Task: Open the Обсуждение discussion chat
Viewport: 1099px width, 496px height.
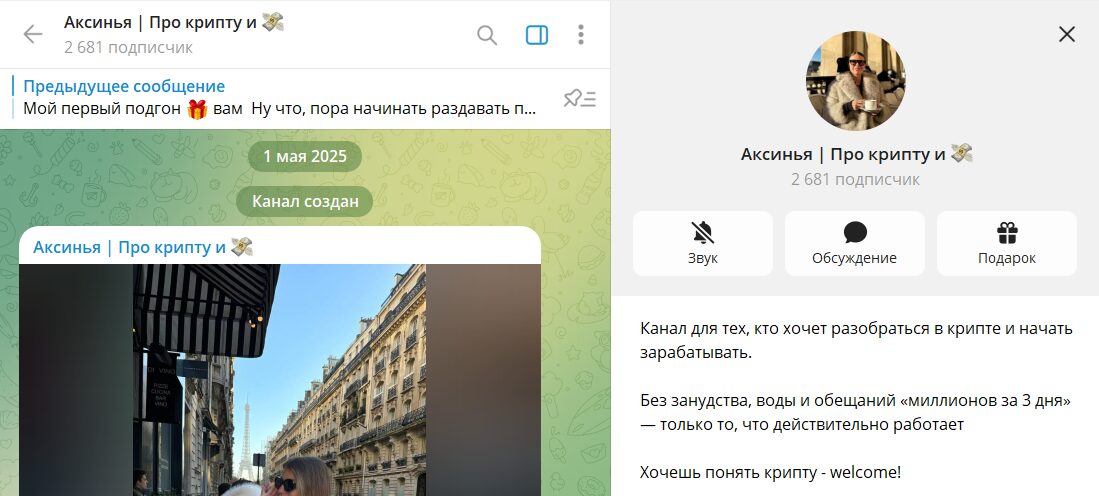Action: coord(854,243)
